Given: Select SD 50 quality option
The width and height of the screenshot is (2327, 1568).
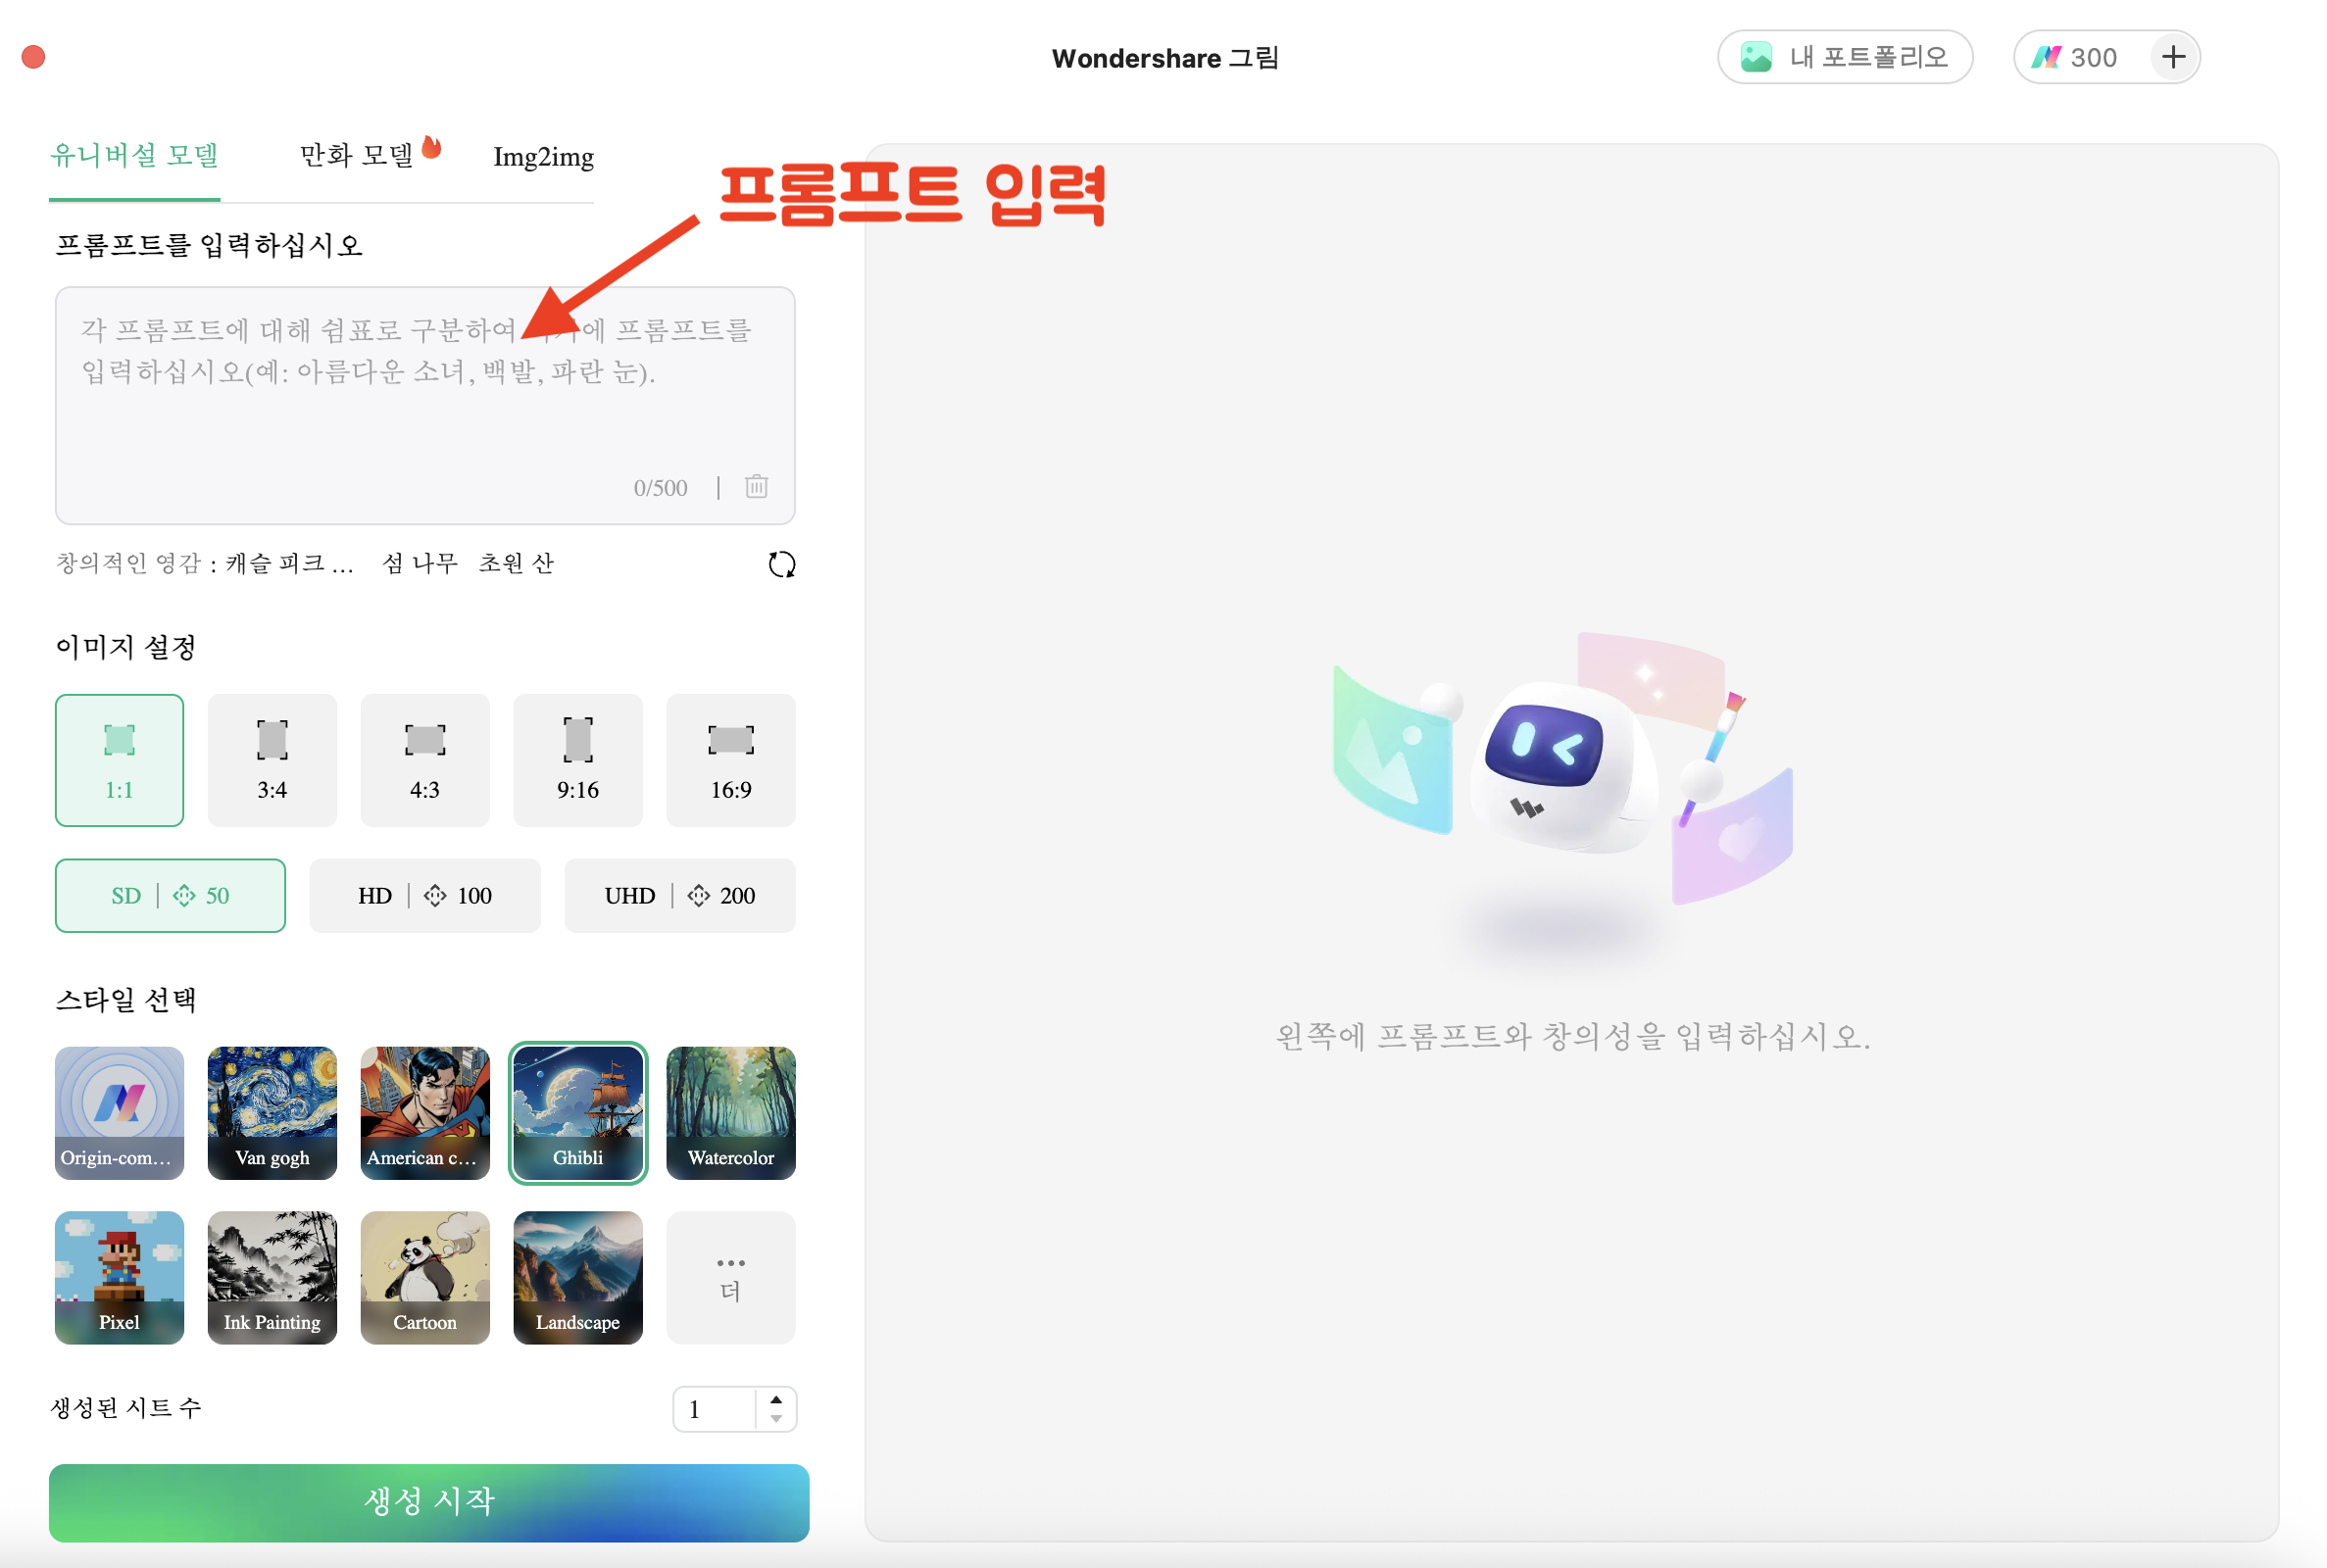Looking at the screenshot, I should coord(170,896).
